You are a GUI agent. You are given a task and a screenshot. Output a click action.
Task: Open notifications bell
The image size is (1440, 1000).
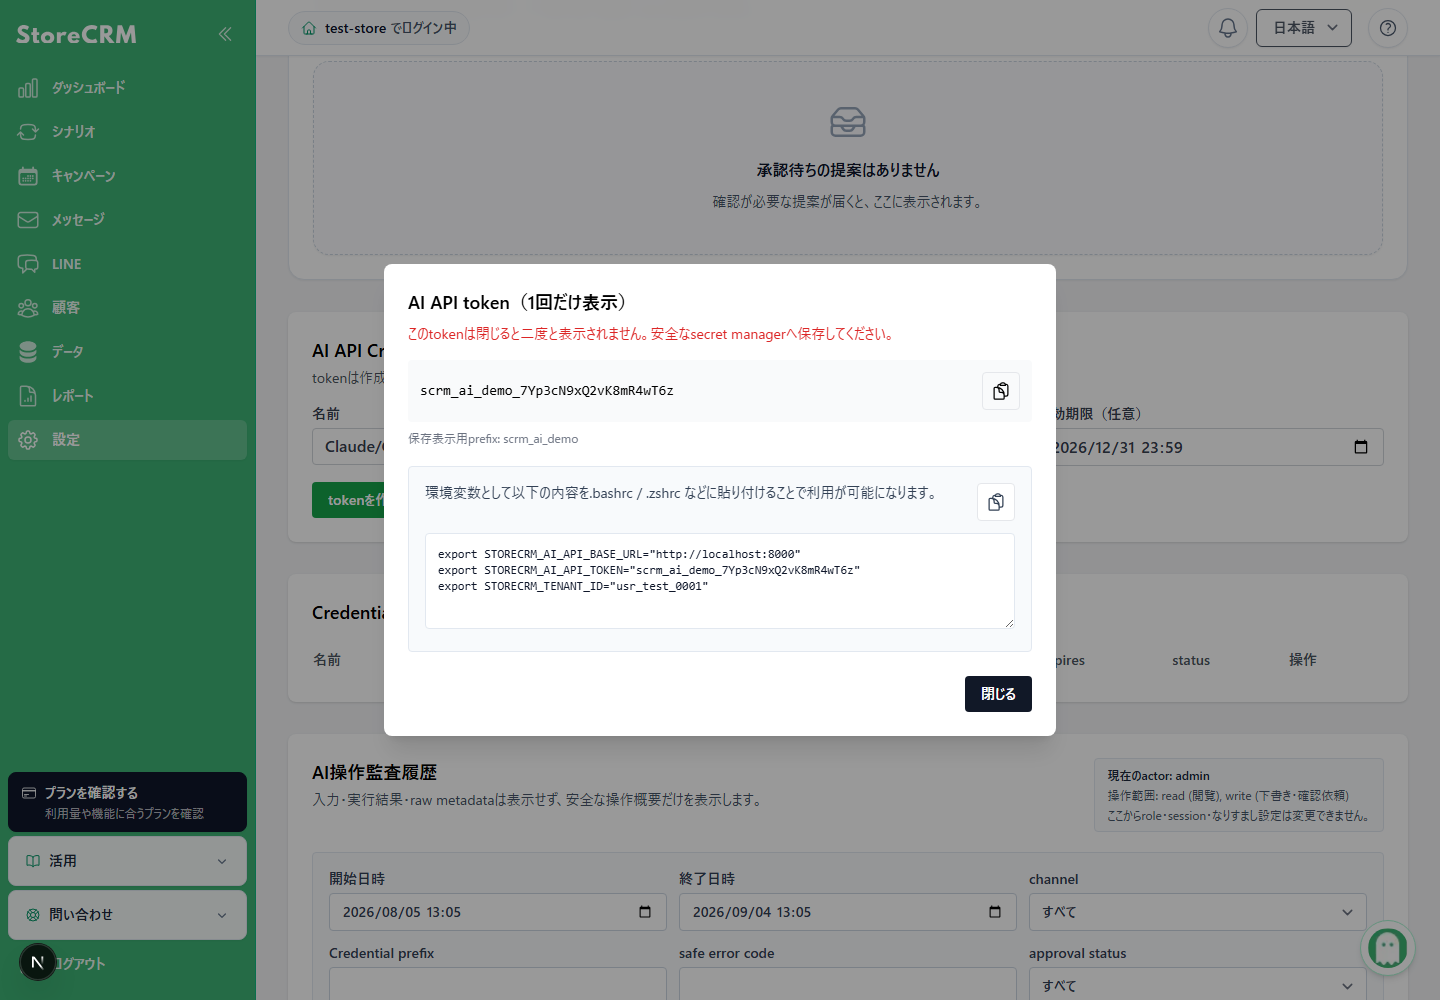click(1228, 28)
